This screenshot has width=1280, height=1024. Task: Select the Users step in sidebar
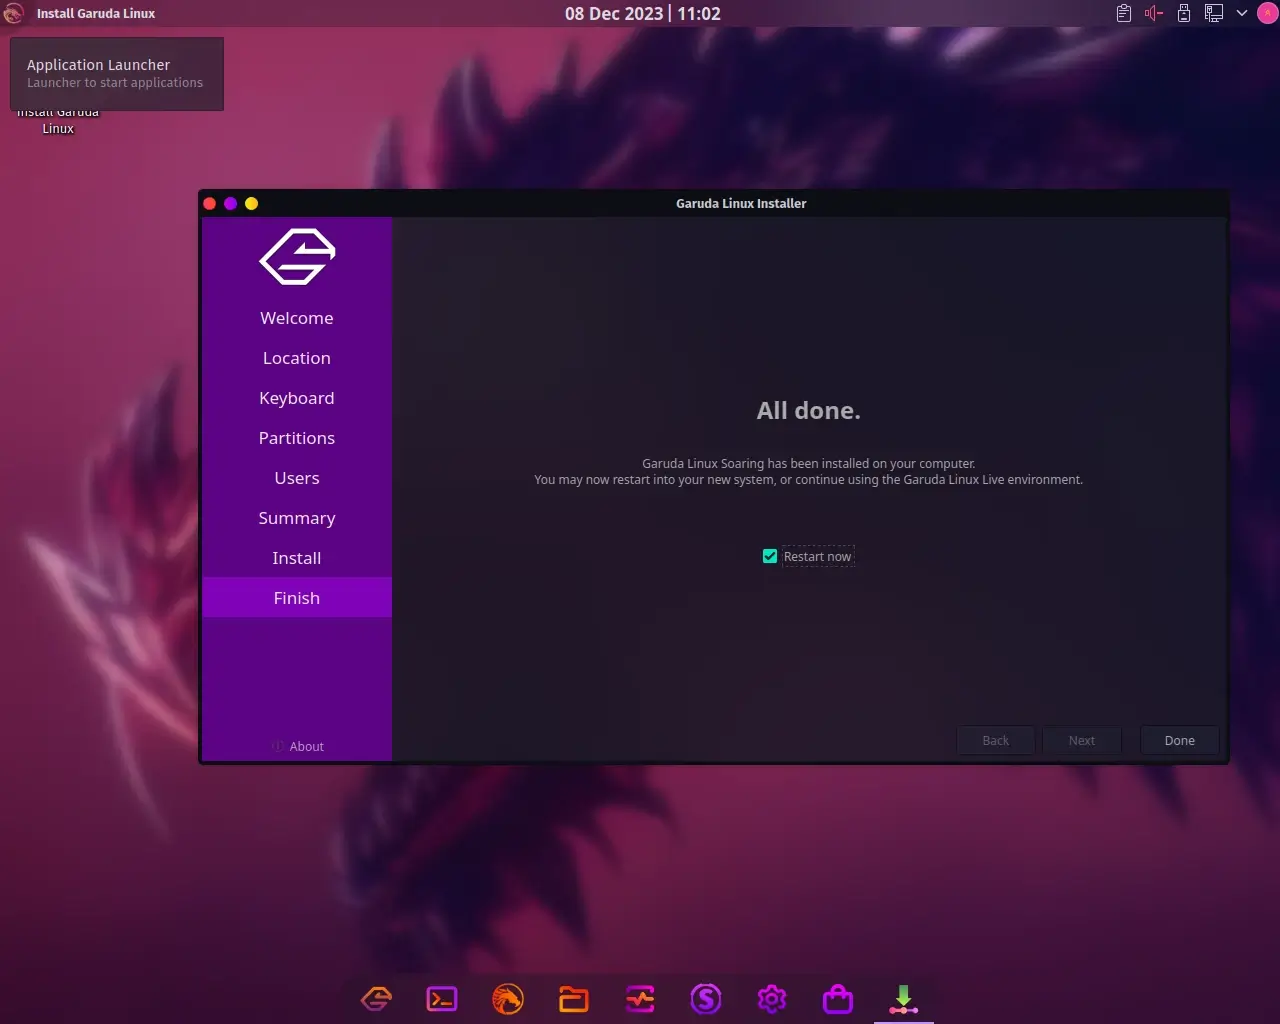(x=297, y=478)
